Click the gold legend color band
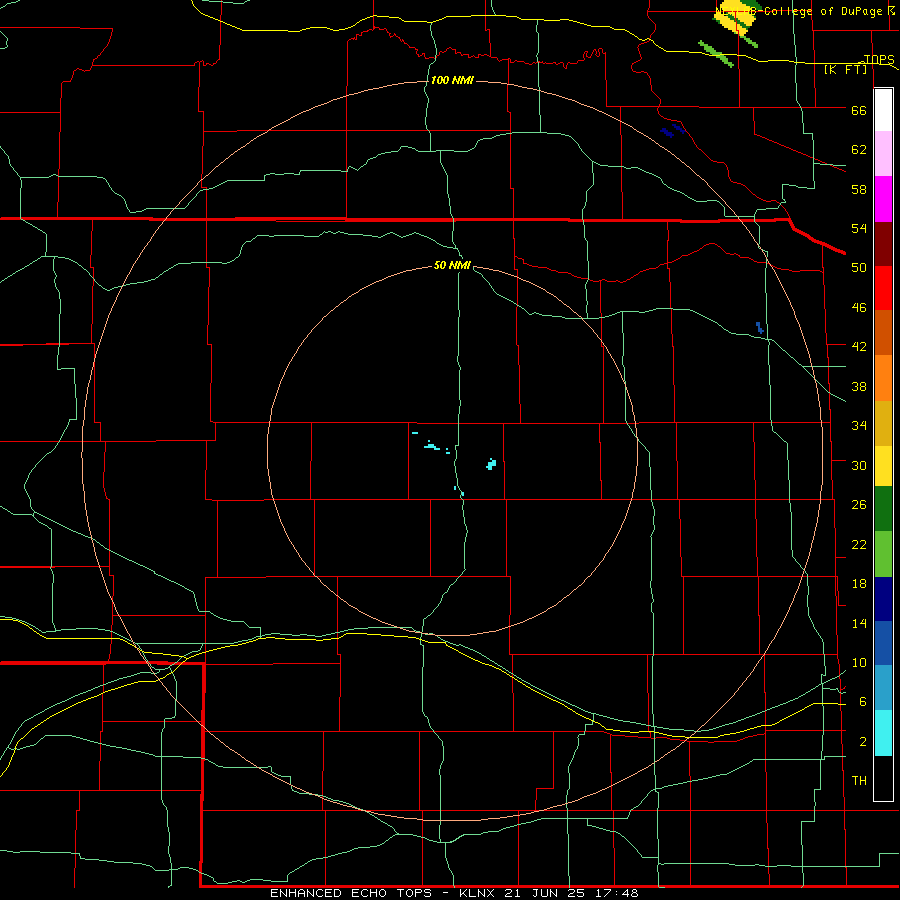The width and height of the screenshot is (900, 900). (x=883, y=423)
